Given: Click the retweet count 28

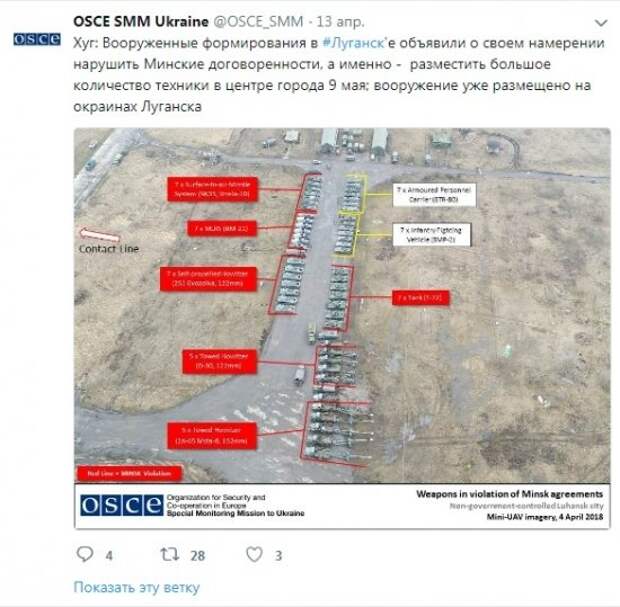Looking at the screenshot, I should [198, 556].
